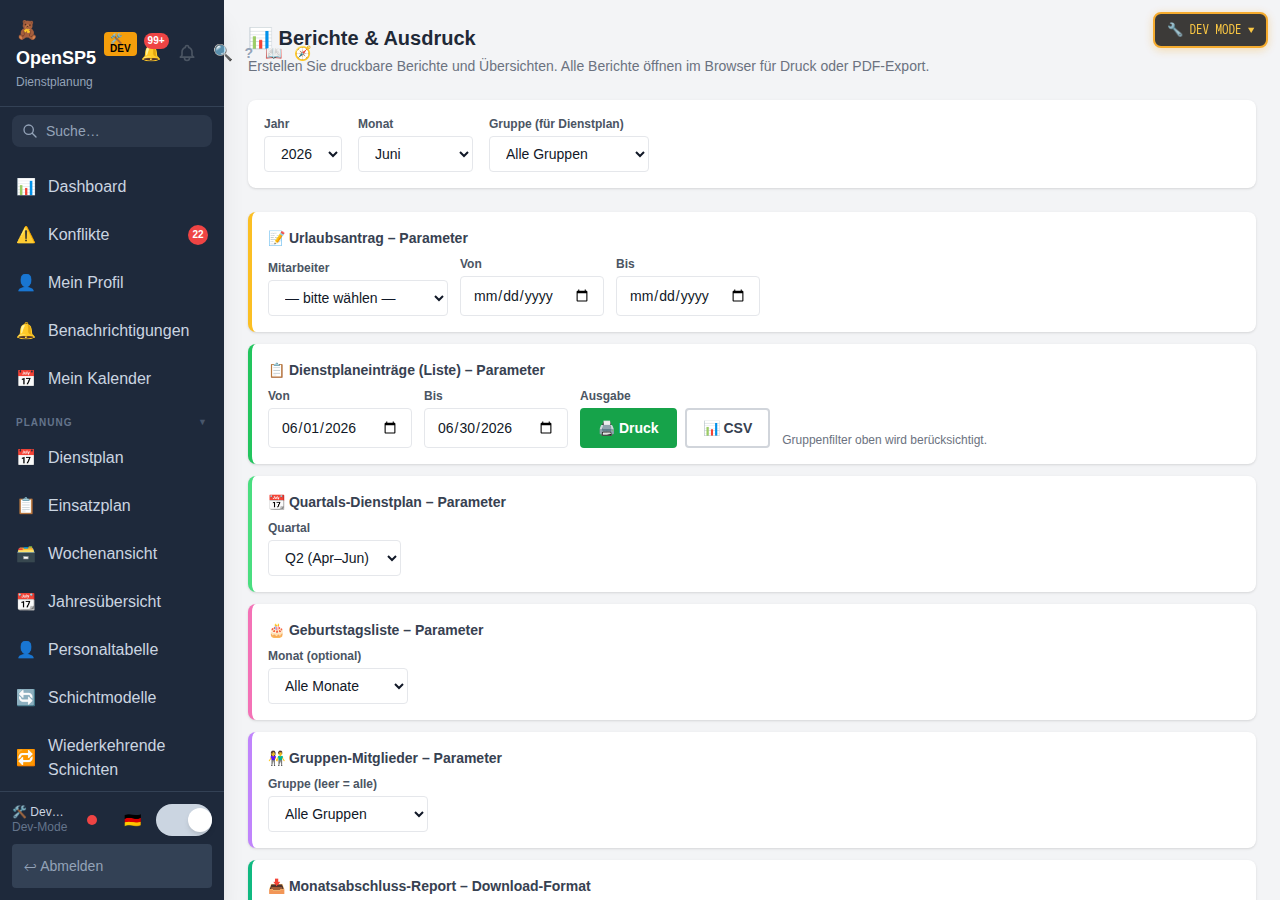Navigate to Wochenansicht

click(112, 553)
